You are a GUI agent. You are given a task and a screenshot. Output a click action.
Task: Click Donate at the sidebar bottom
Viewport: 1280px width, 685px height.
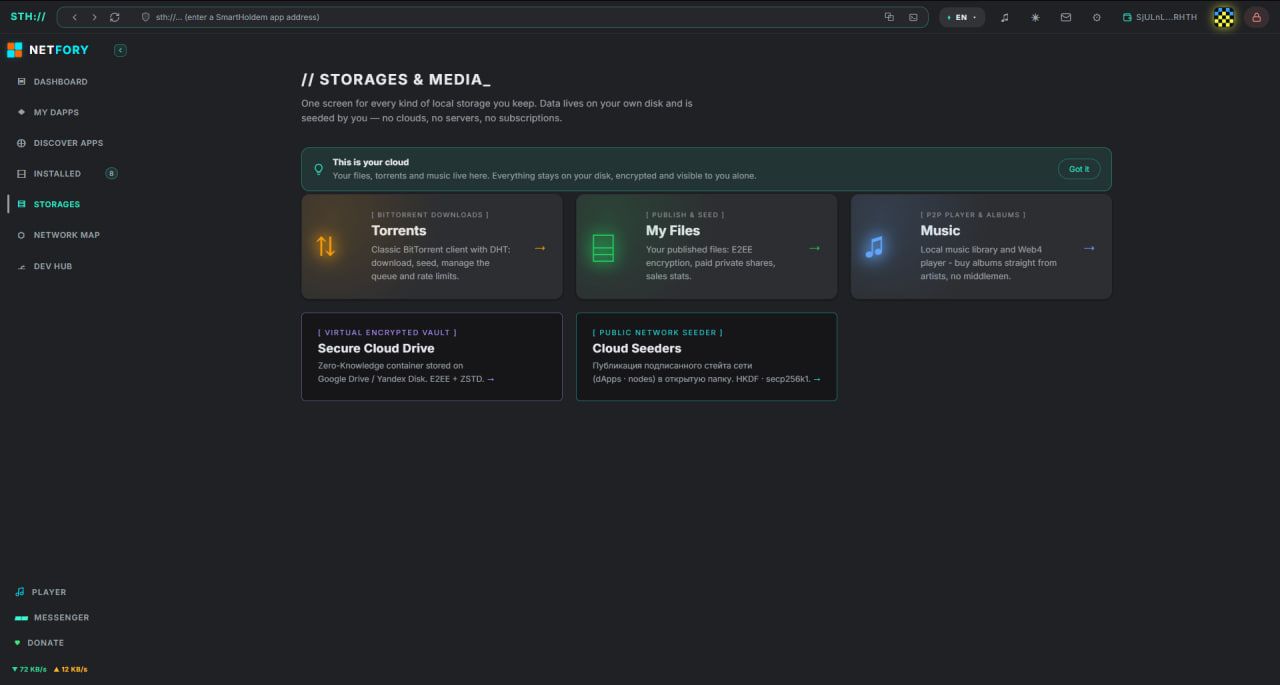(39, 643)
